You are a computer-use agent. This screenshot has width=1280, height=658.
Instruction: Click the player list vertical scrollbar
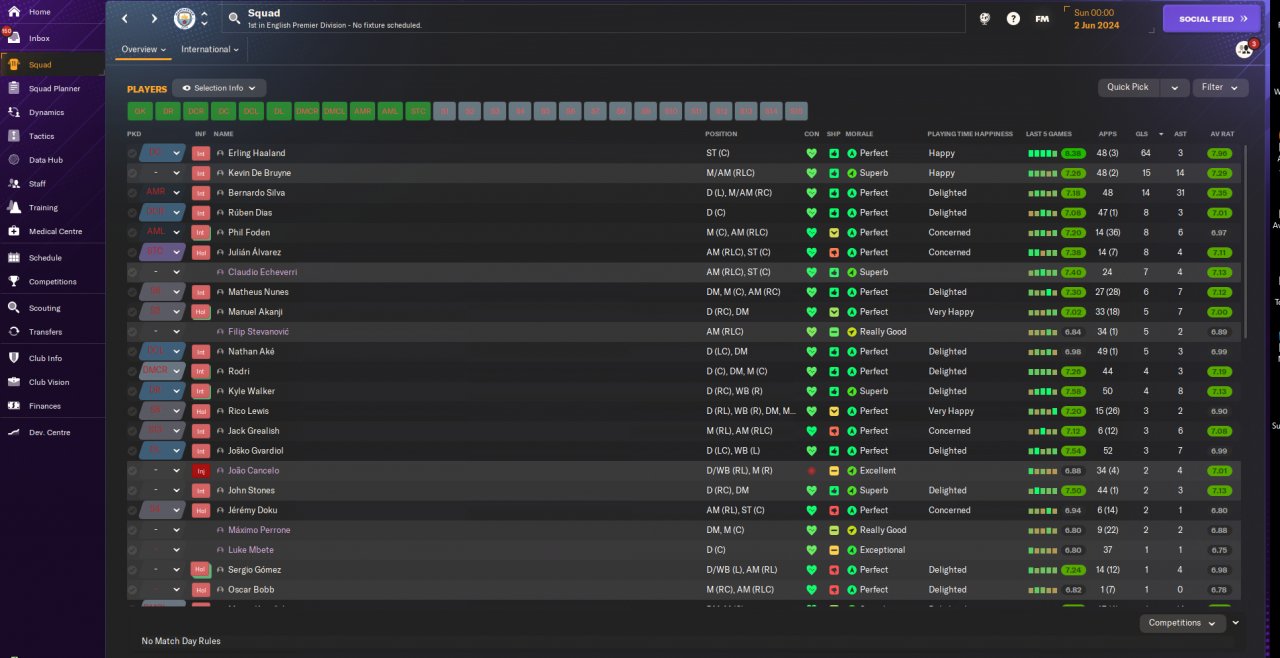[x=1245, y=240]
